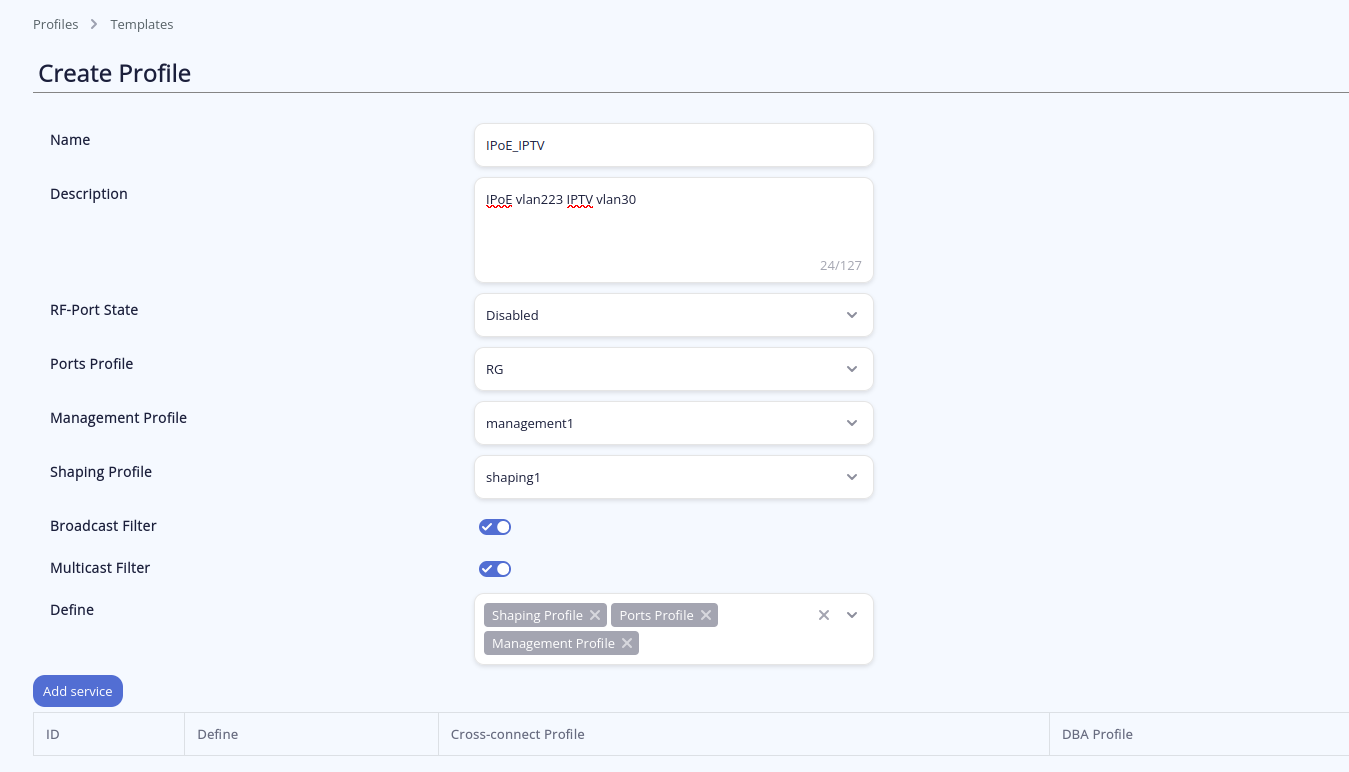Remove the Management Profile tag

(627, 643)
